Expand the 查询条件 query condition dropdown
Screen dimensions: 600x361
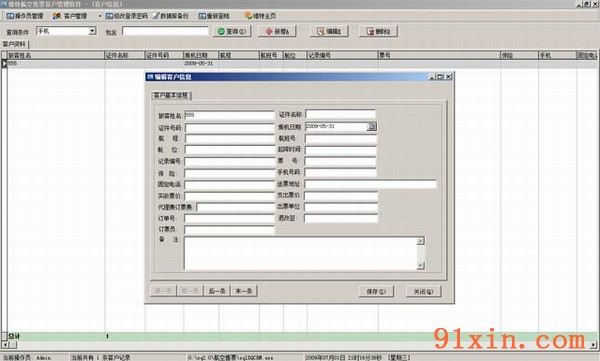[92, 31]
